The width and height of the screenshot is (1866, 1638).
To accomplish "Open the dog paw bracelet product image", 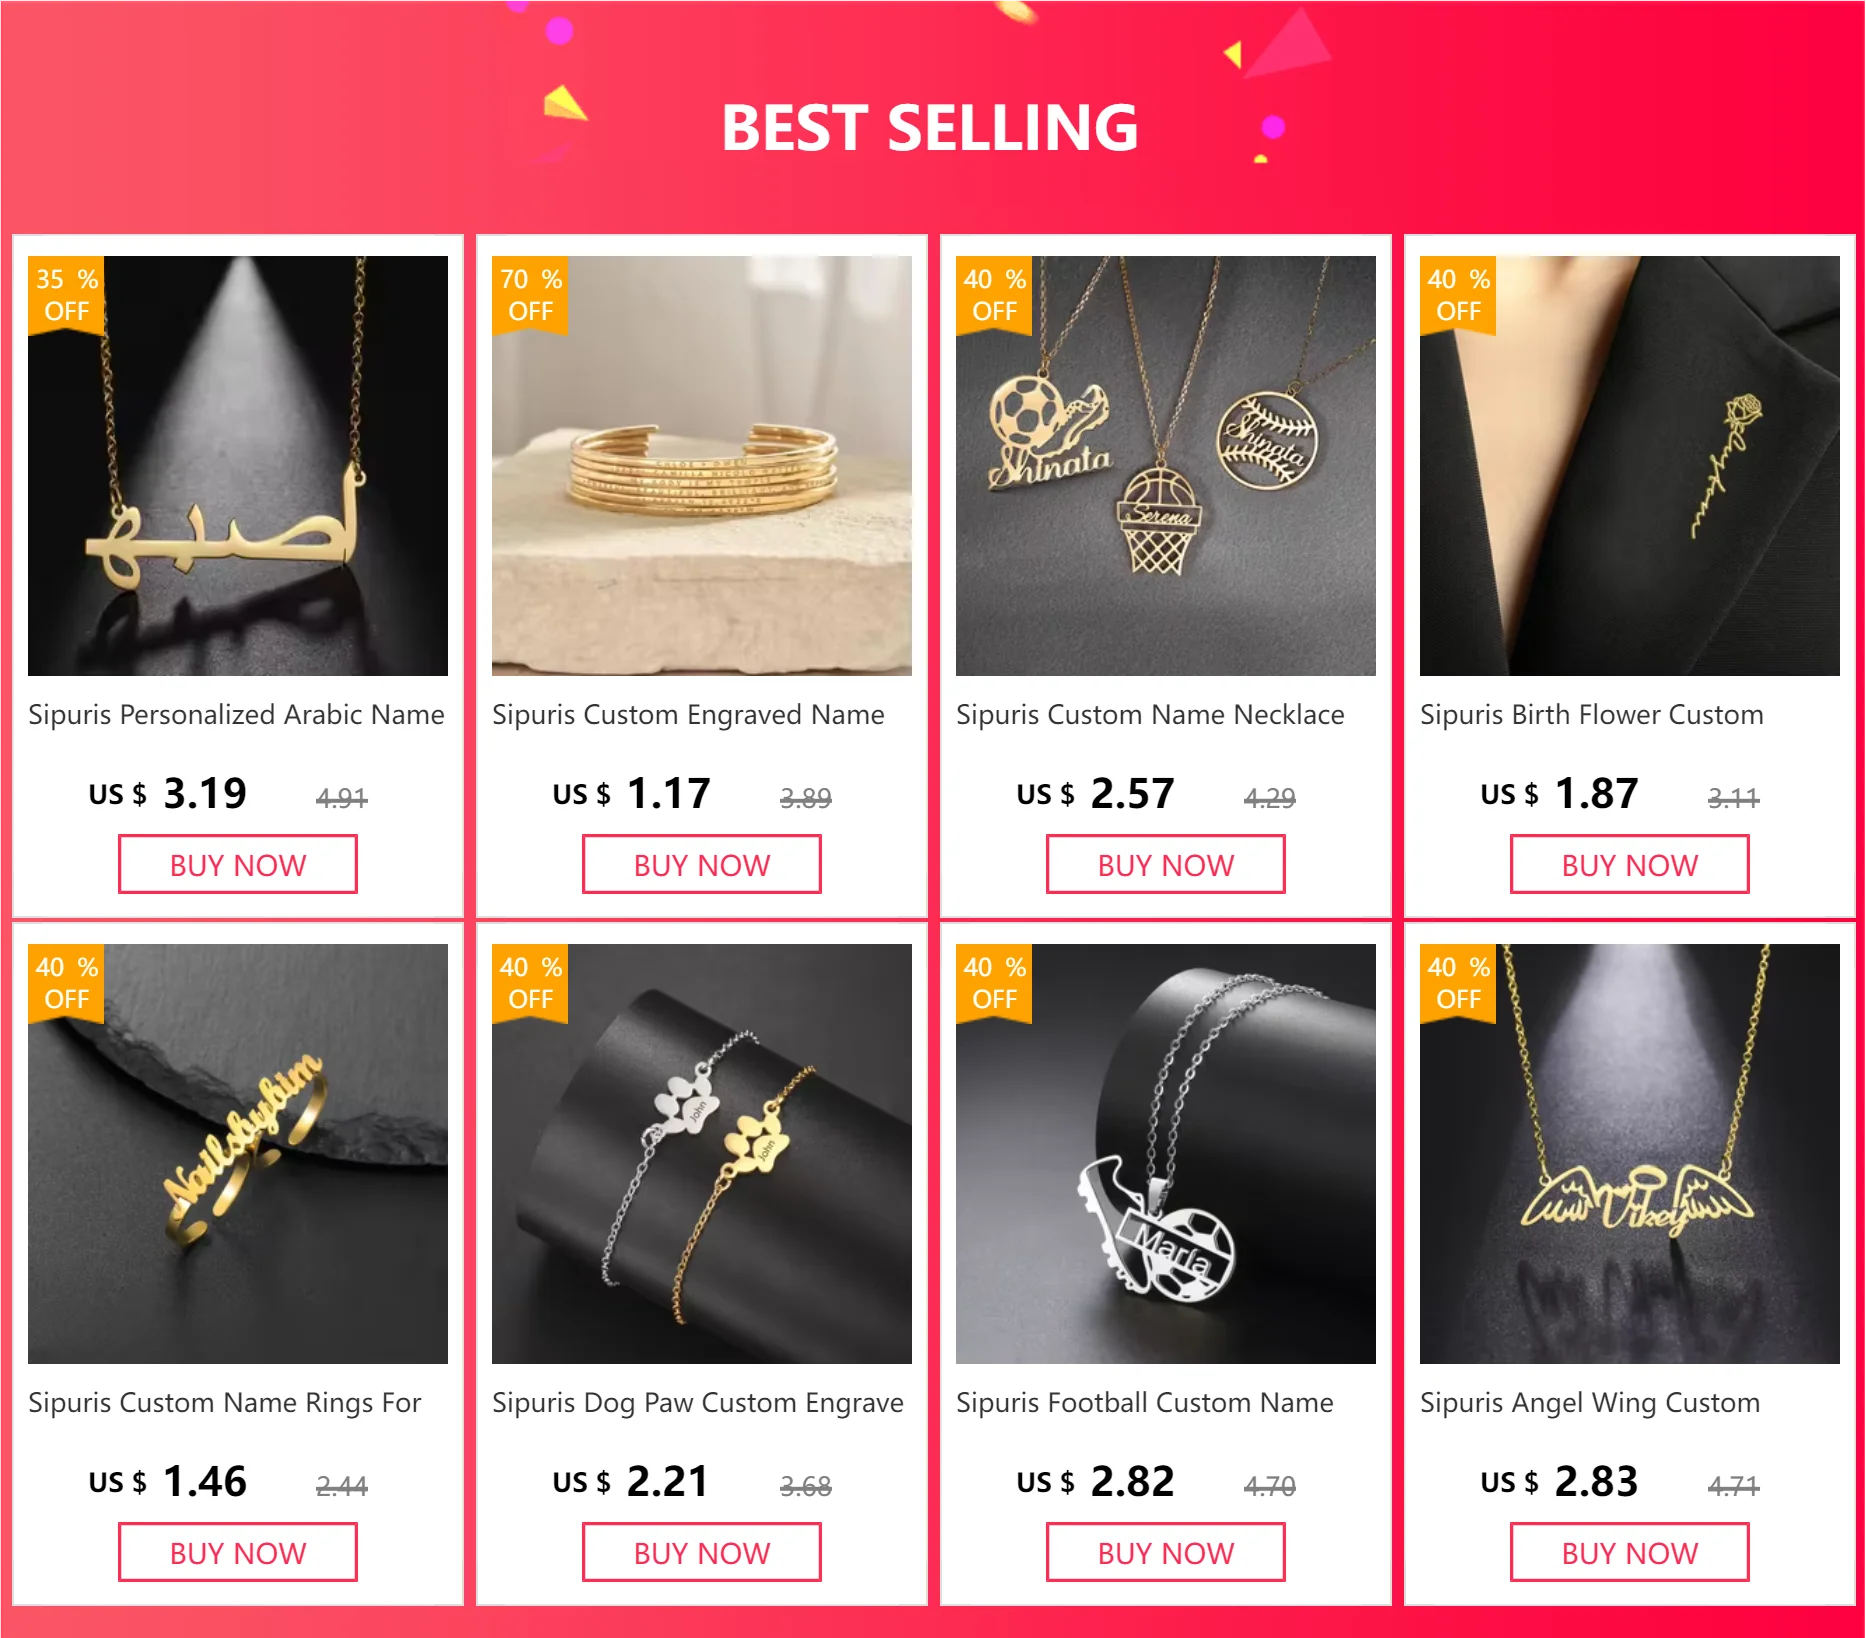I will click(702, 1153).
